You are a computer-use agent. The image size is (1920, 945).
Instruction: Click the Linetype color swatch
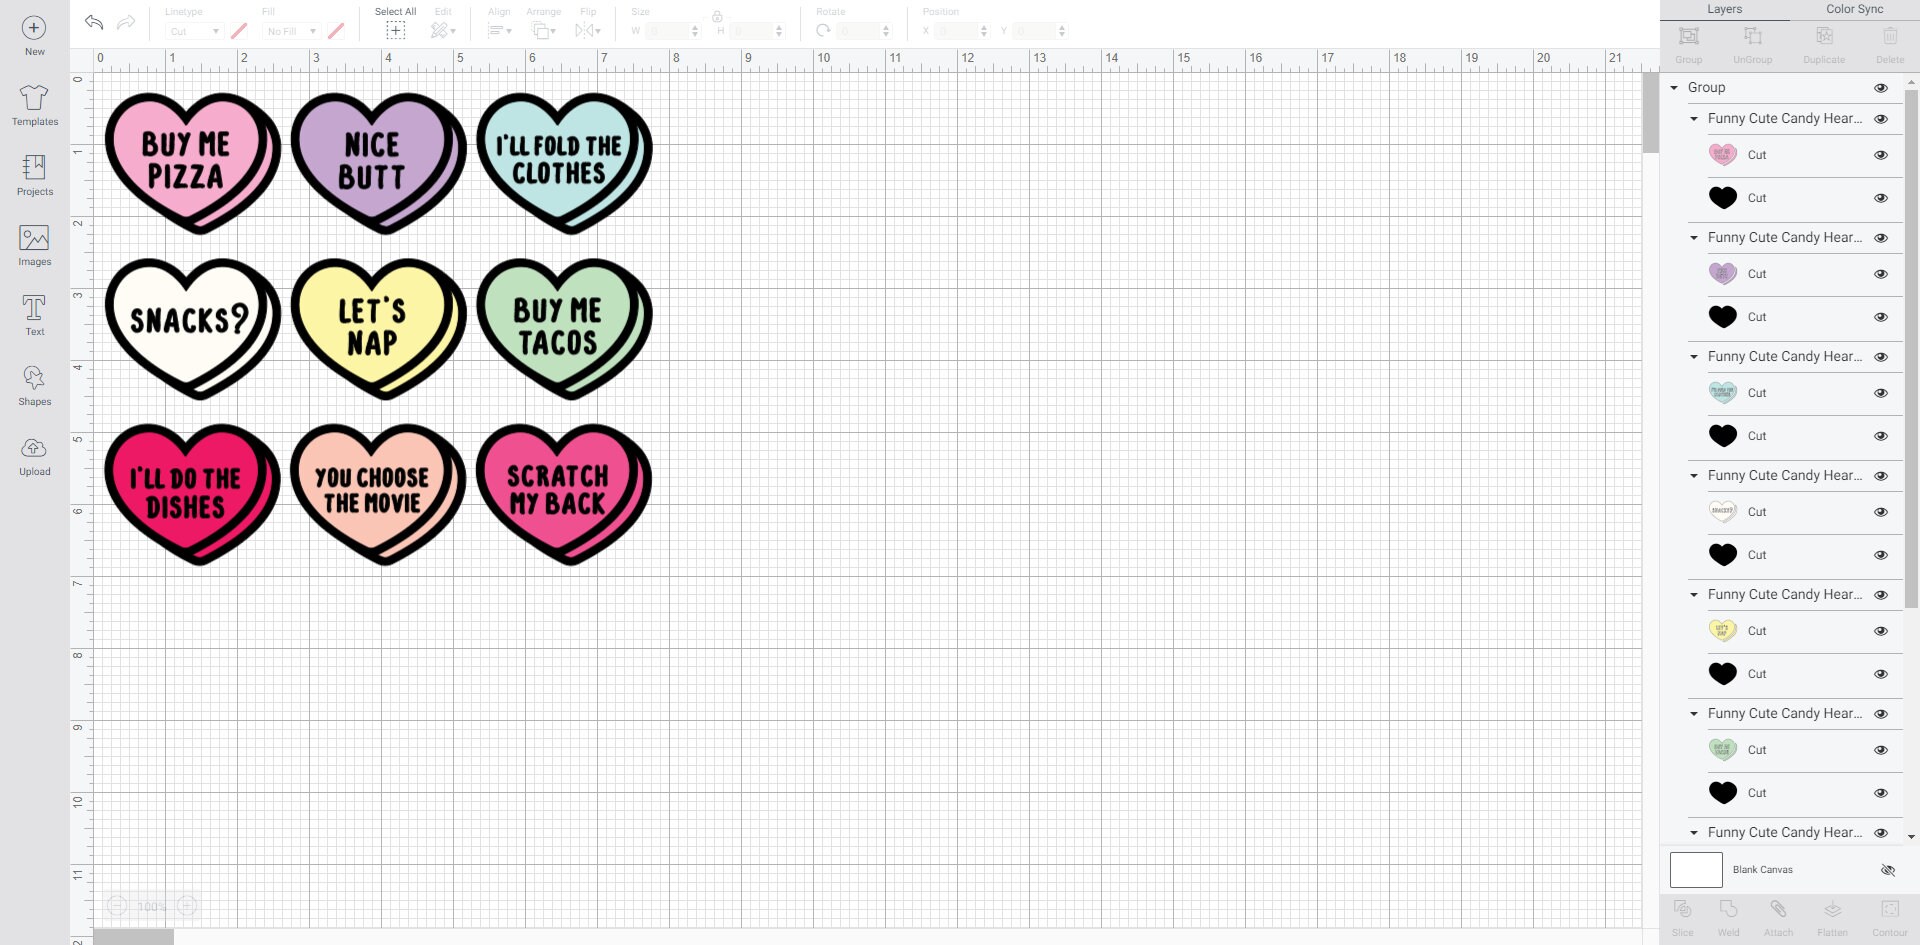coord(238,31)
